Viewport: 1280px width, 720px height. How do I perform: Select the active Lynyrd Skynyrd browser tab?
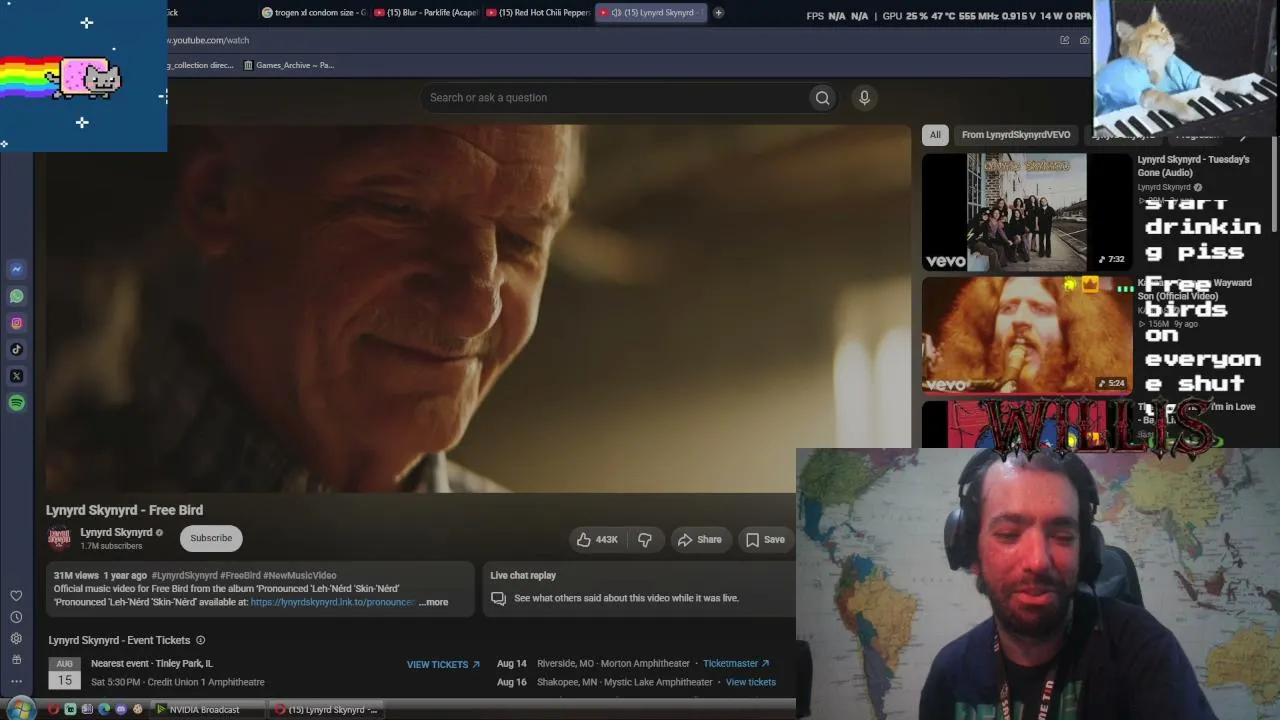coord(650,13)
